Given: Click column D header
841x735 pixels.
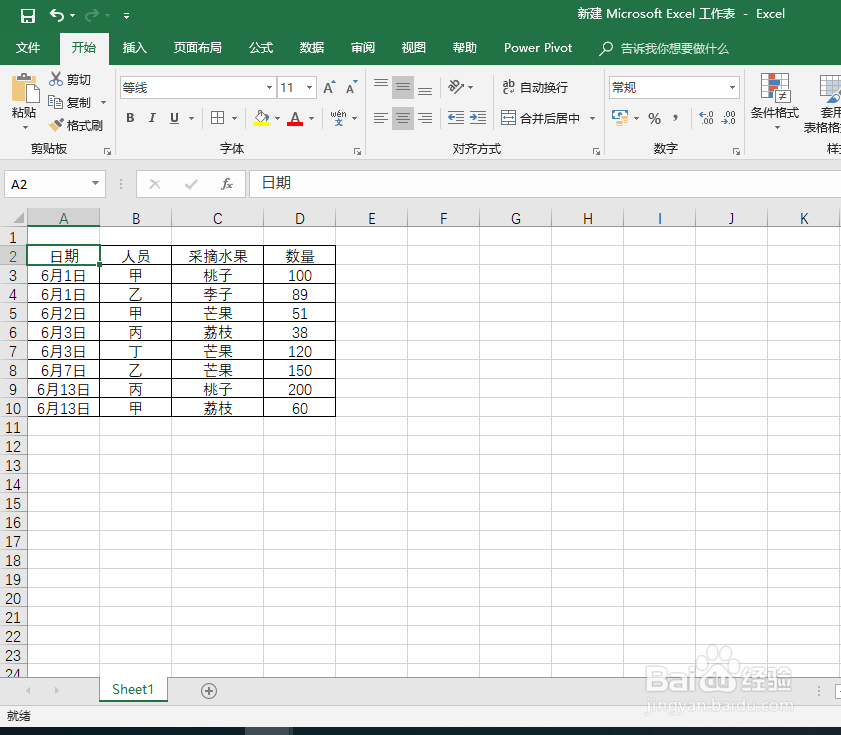Looking at the screenshot, I should click(300, 218).
